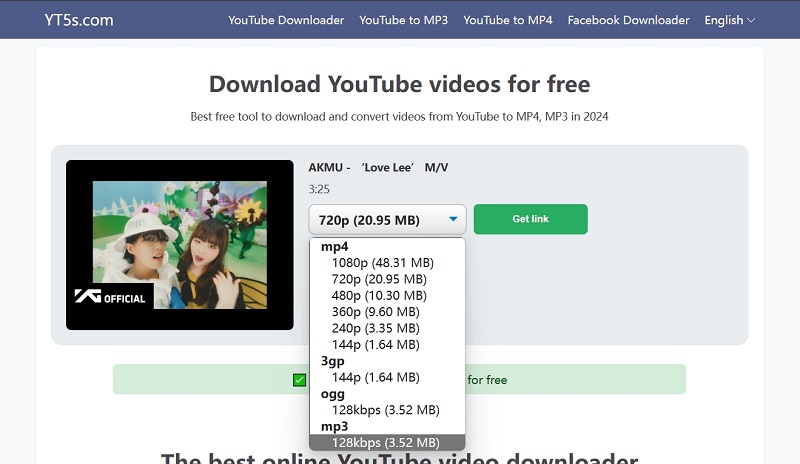Click the 3gp group header in list
The image size is (800, 464).
(x=333, y=361)
